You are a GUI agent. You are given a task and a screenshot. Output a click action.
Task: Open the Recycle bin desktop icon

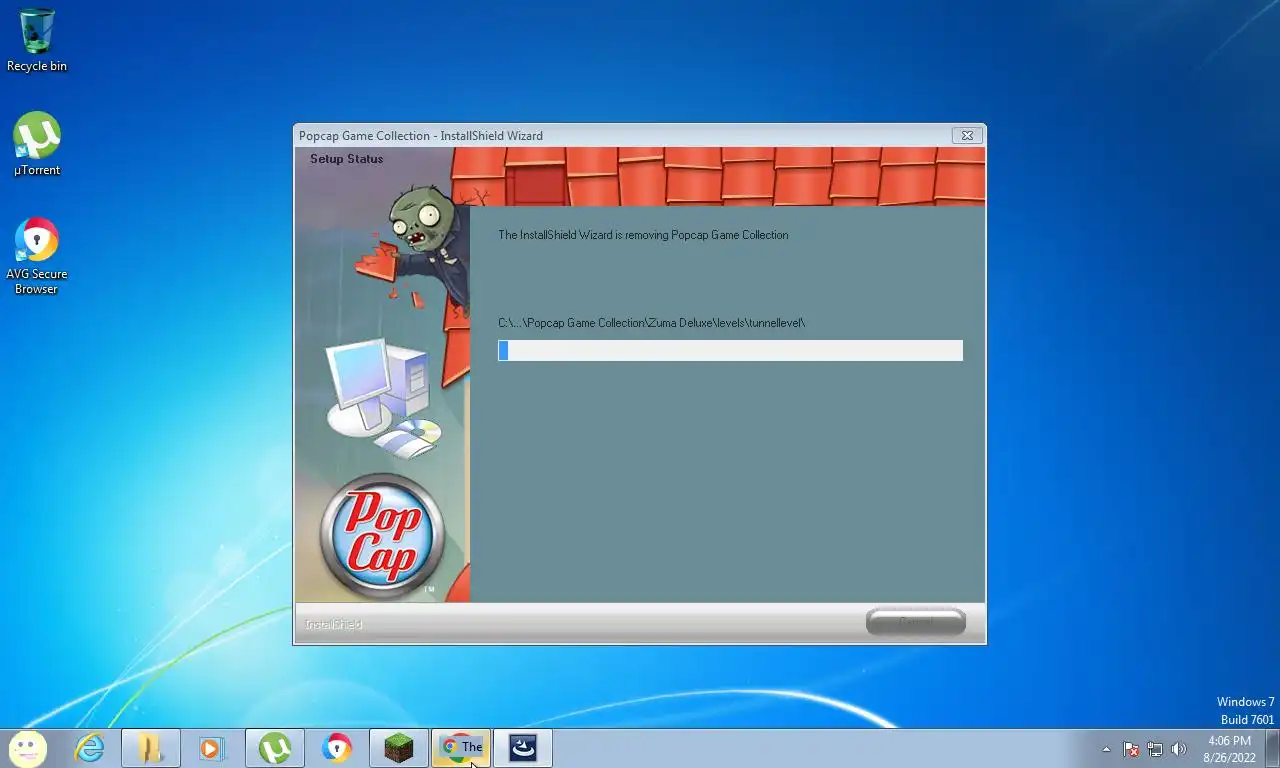pyautogui.click(x=37, y=40)
